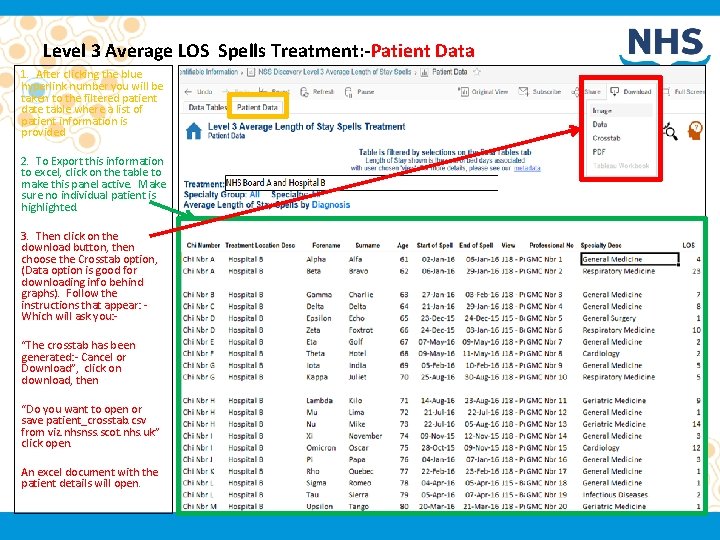Click the Surname column header

tap(367, 246)
